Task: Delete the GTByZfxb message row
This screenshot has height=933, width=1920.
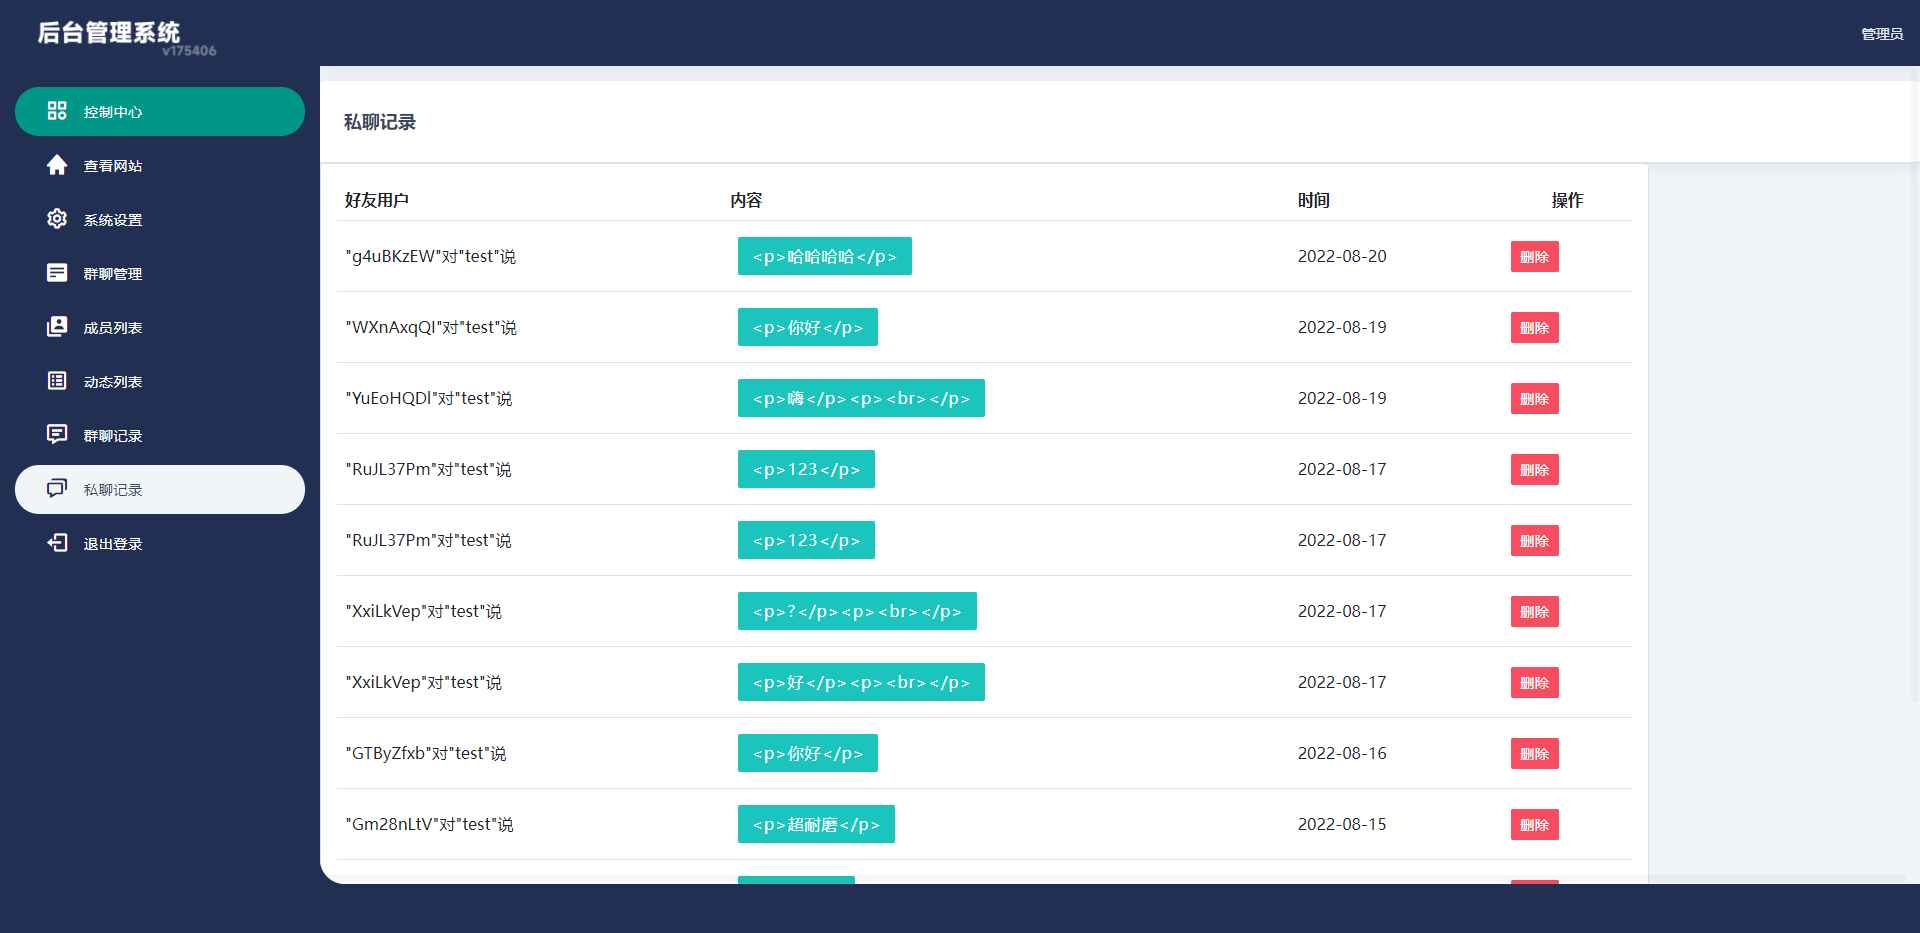Action: point(1534,754)
